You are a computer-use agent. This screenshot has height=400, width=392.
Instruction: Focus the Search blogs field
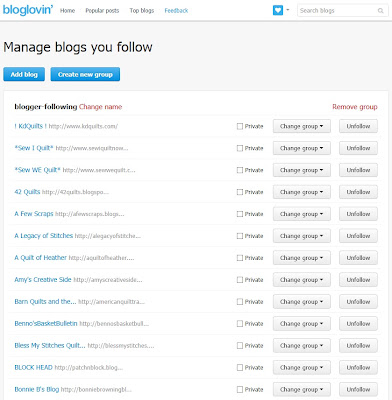(342, 11)
